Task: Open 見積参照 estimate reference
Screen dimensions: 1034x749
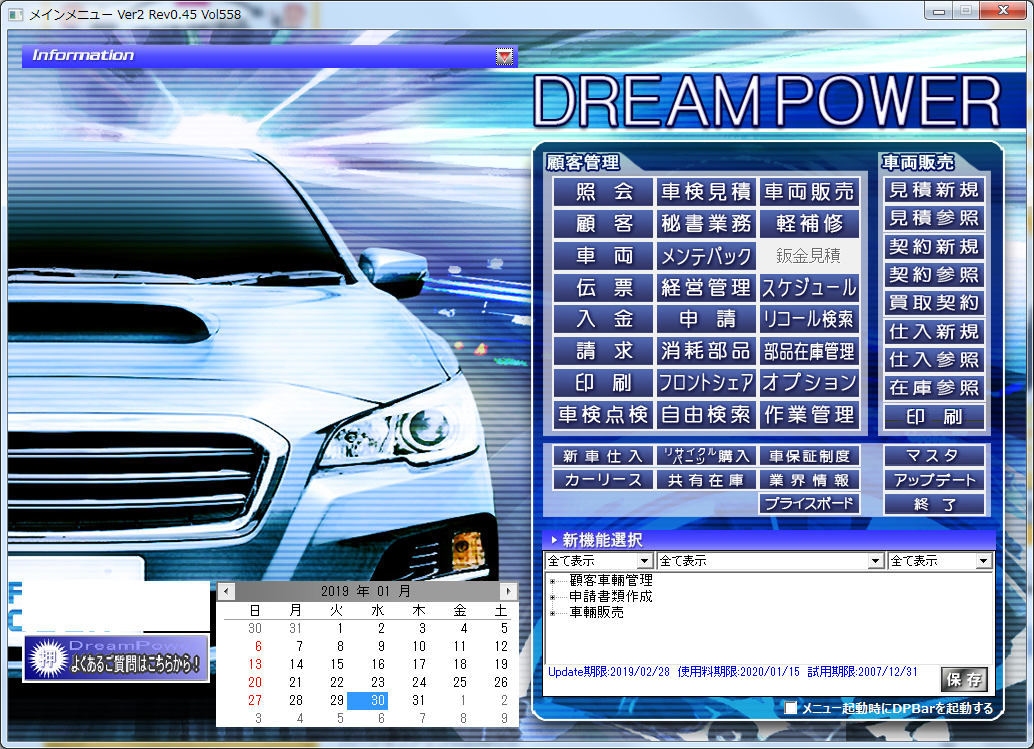Action: (934, 218)
